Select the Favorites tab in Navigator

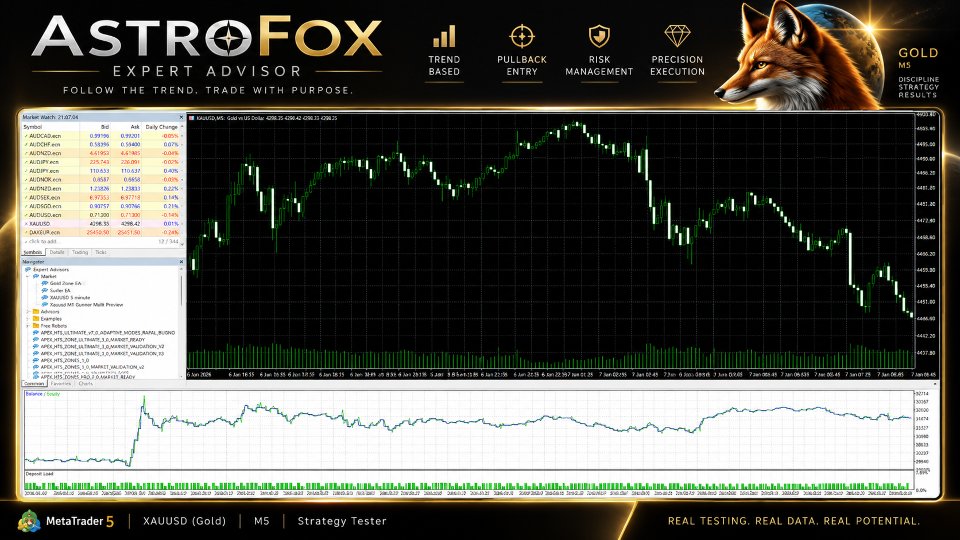tap(61, 384)
